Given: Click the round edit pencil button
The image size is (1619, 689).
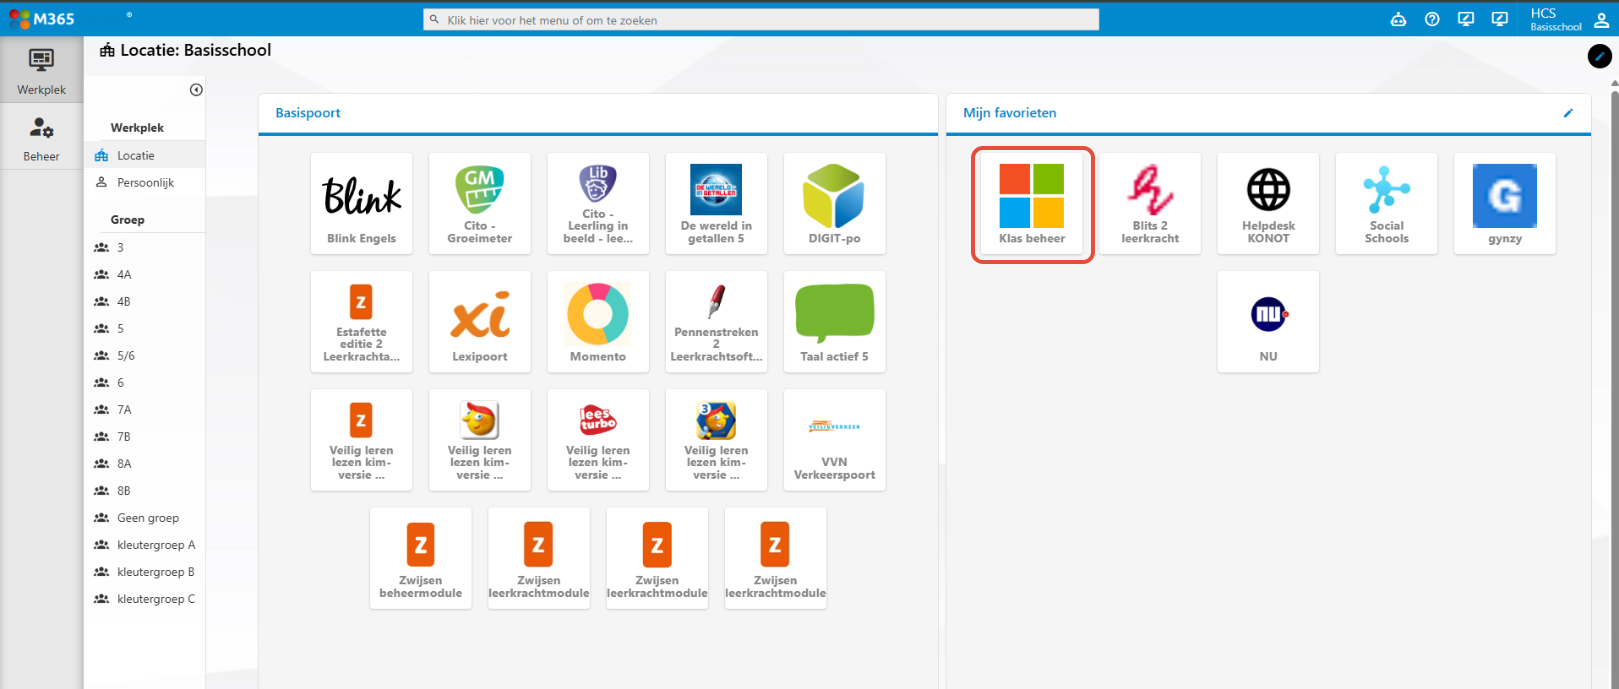Looking at the screenshot, I should [x=1599, y=56].
